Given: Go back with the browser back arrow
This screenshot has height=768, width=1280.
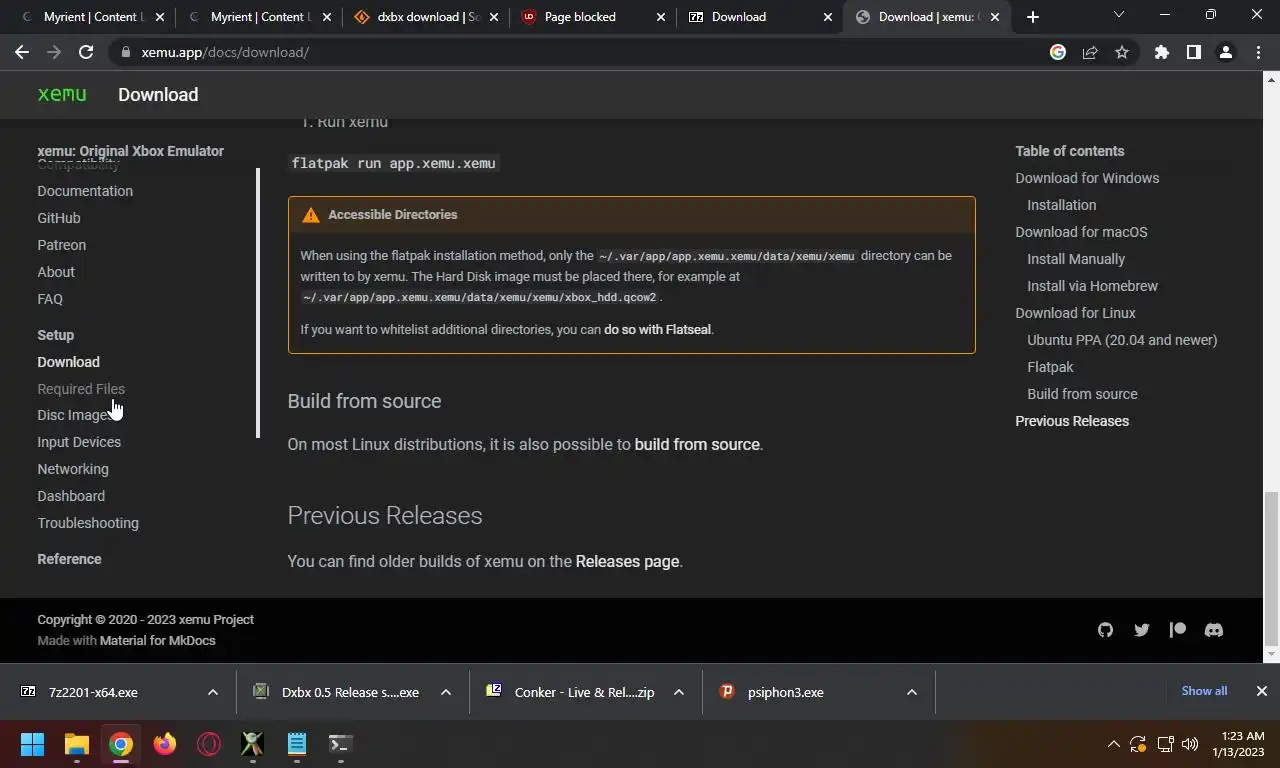Looking at the screenshot, I should (22, 52).
